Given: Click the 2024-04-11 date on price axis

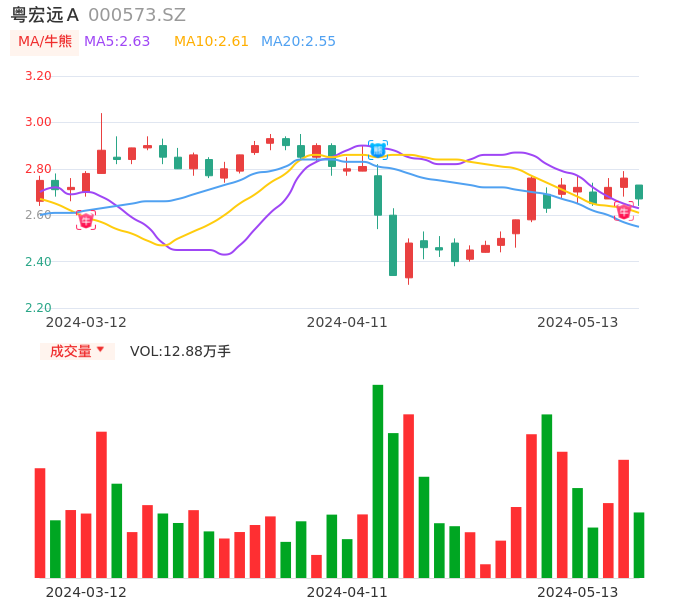Looking at the screenshot, I should pos(347,322).
